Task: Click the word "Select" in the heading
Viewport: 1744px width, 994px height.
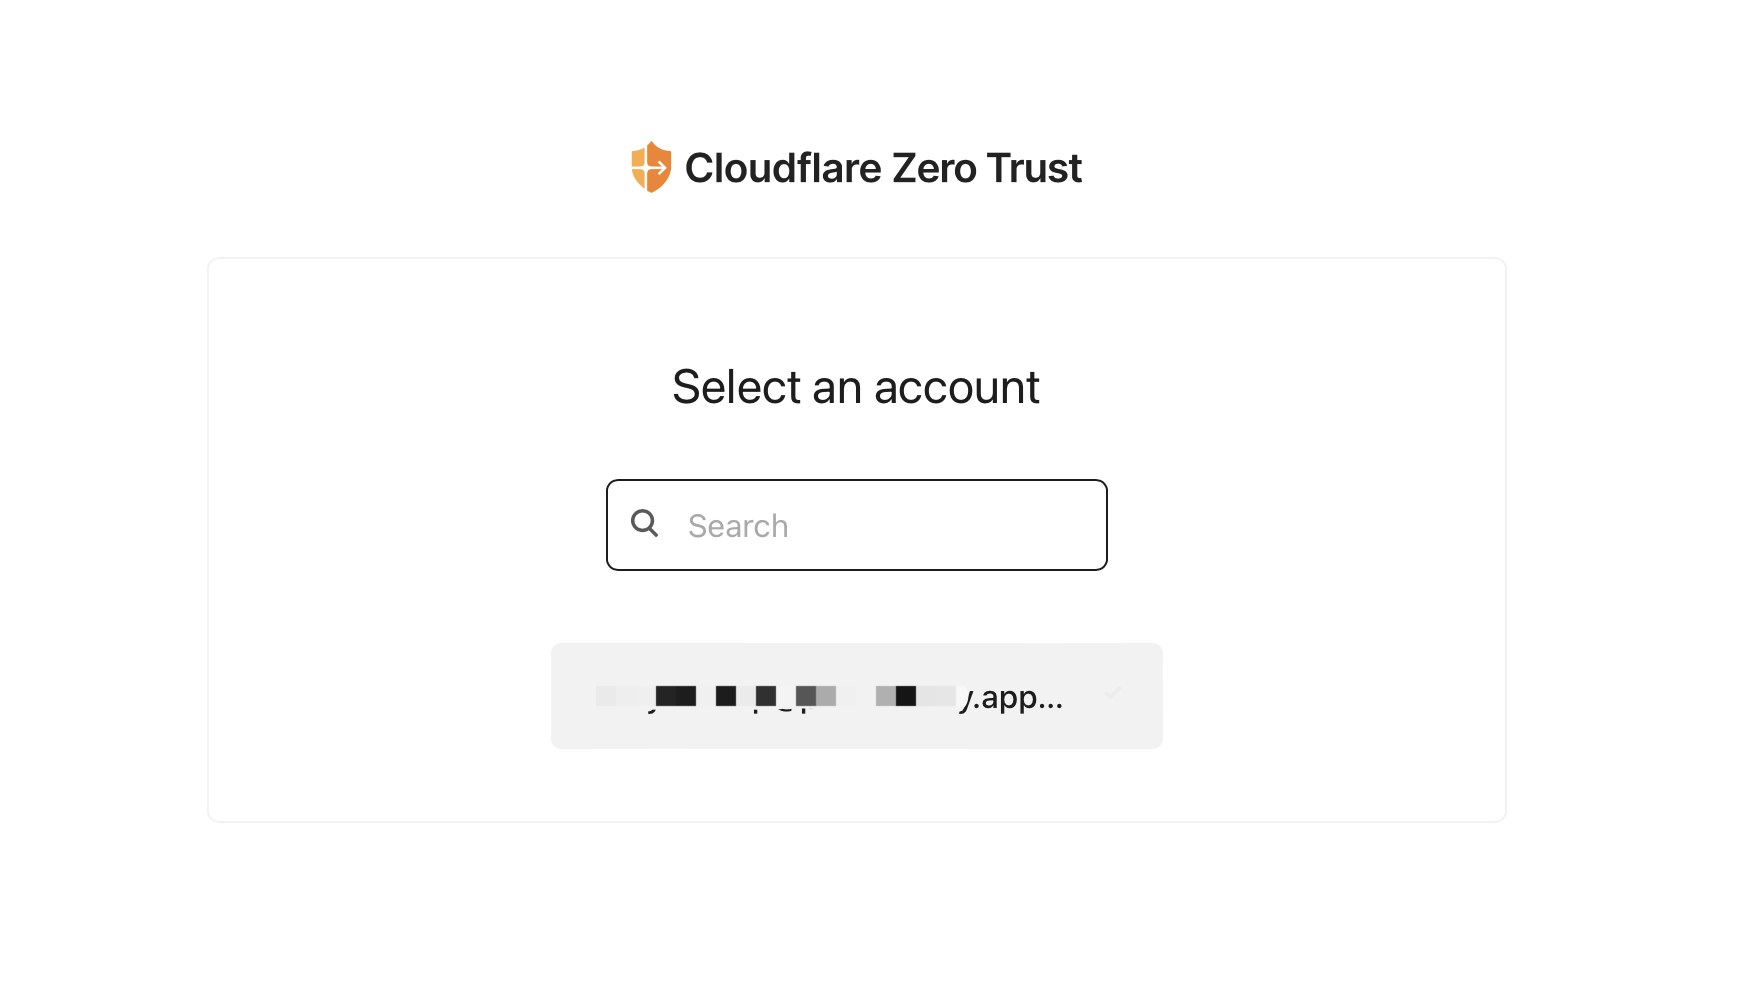Action: coord(736,387)
